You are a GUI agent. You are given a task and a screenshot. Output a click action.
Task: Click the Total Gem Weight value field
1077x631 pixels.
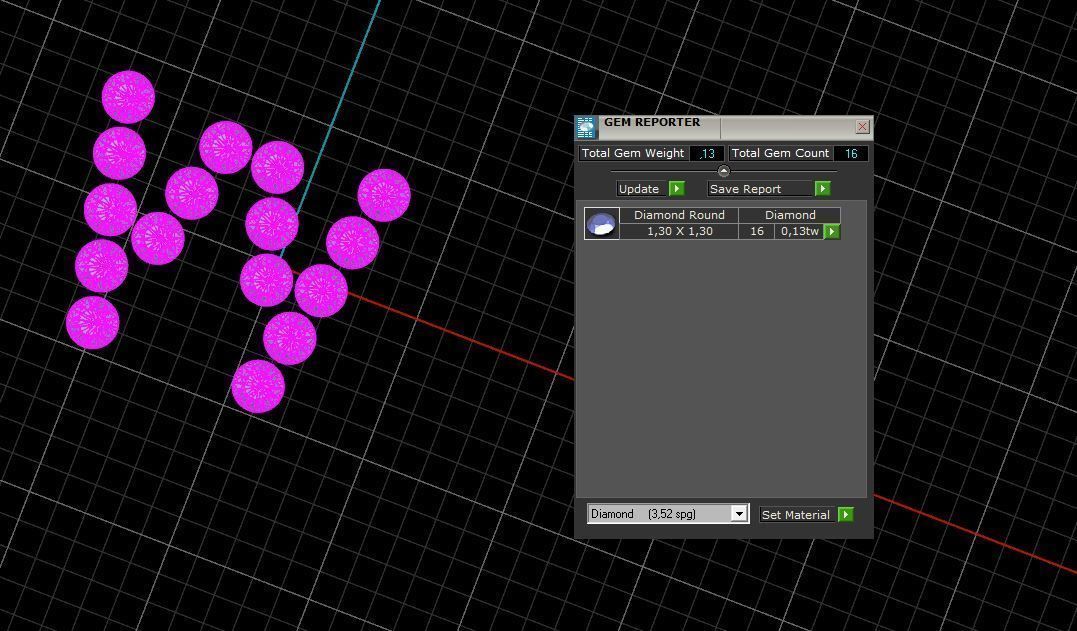(x=707, y=154)
